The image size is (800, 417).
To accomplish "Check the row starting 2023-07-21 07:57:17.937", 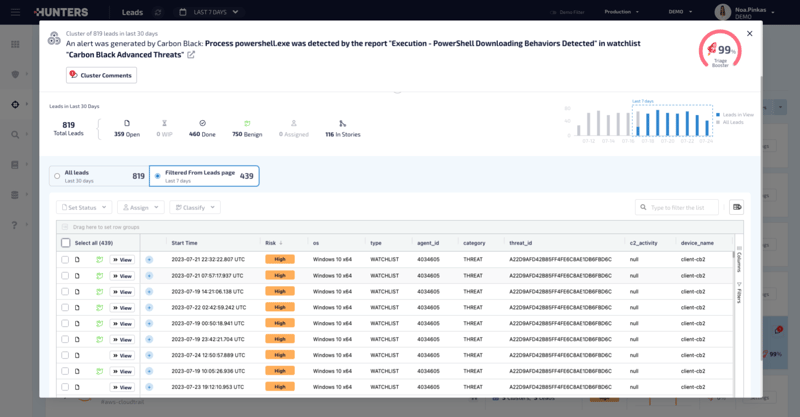I will 65,276.
